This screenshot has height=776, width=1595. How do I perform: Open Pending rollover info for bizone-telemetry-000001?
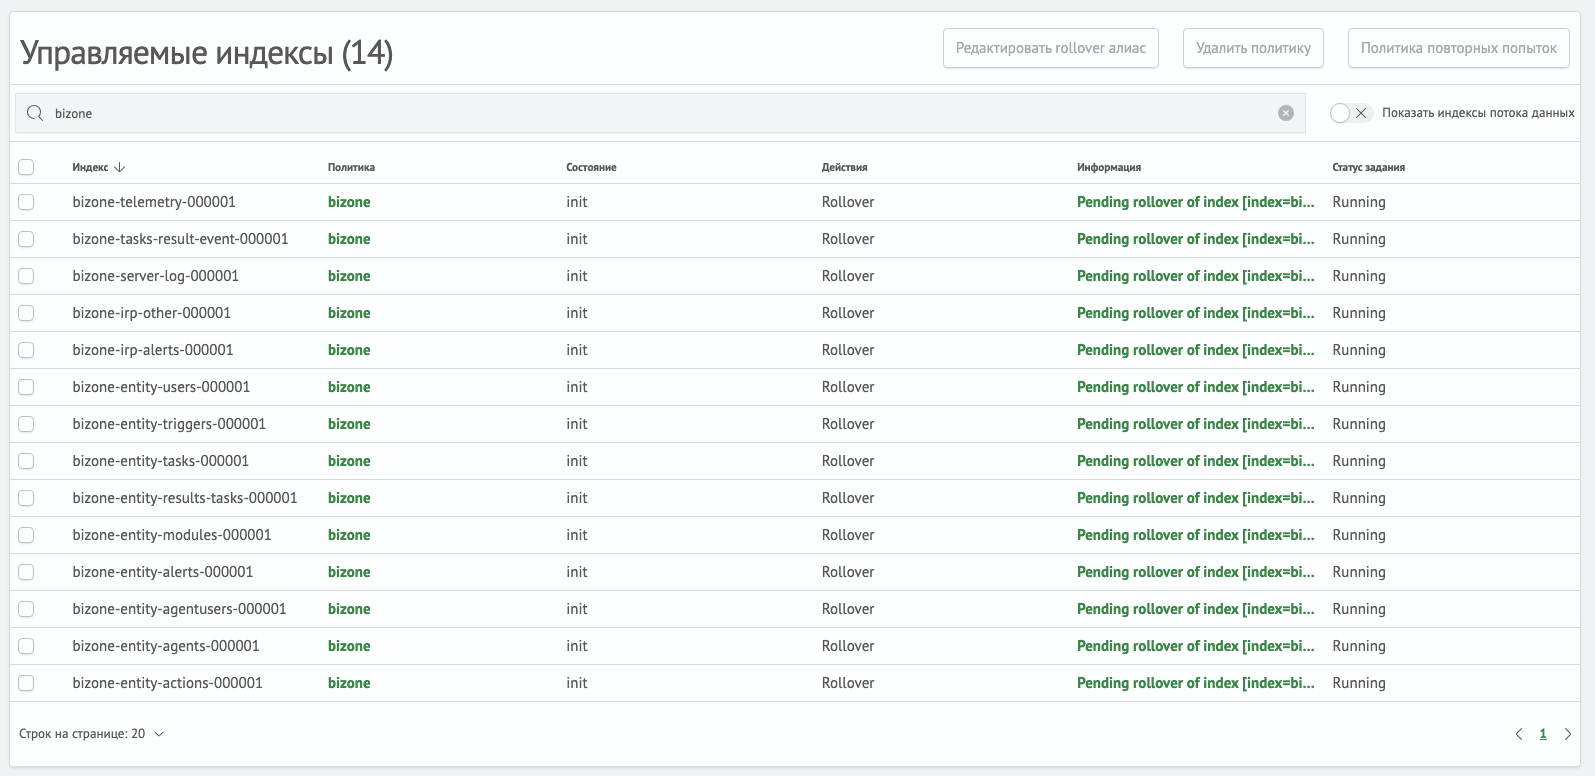tap(1196, 202)
